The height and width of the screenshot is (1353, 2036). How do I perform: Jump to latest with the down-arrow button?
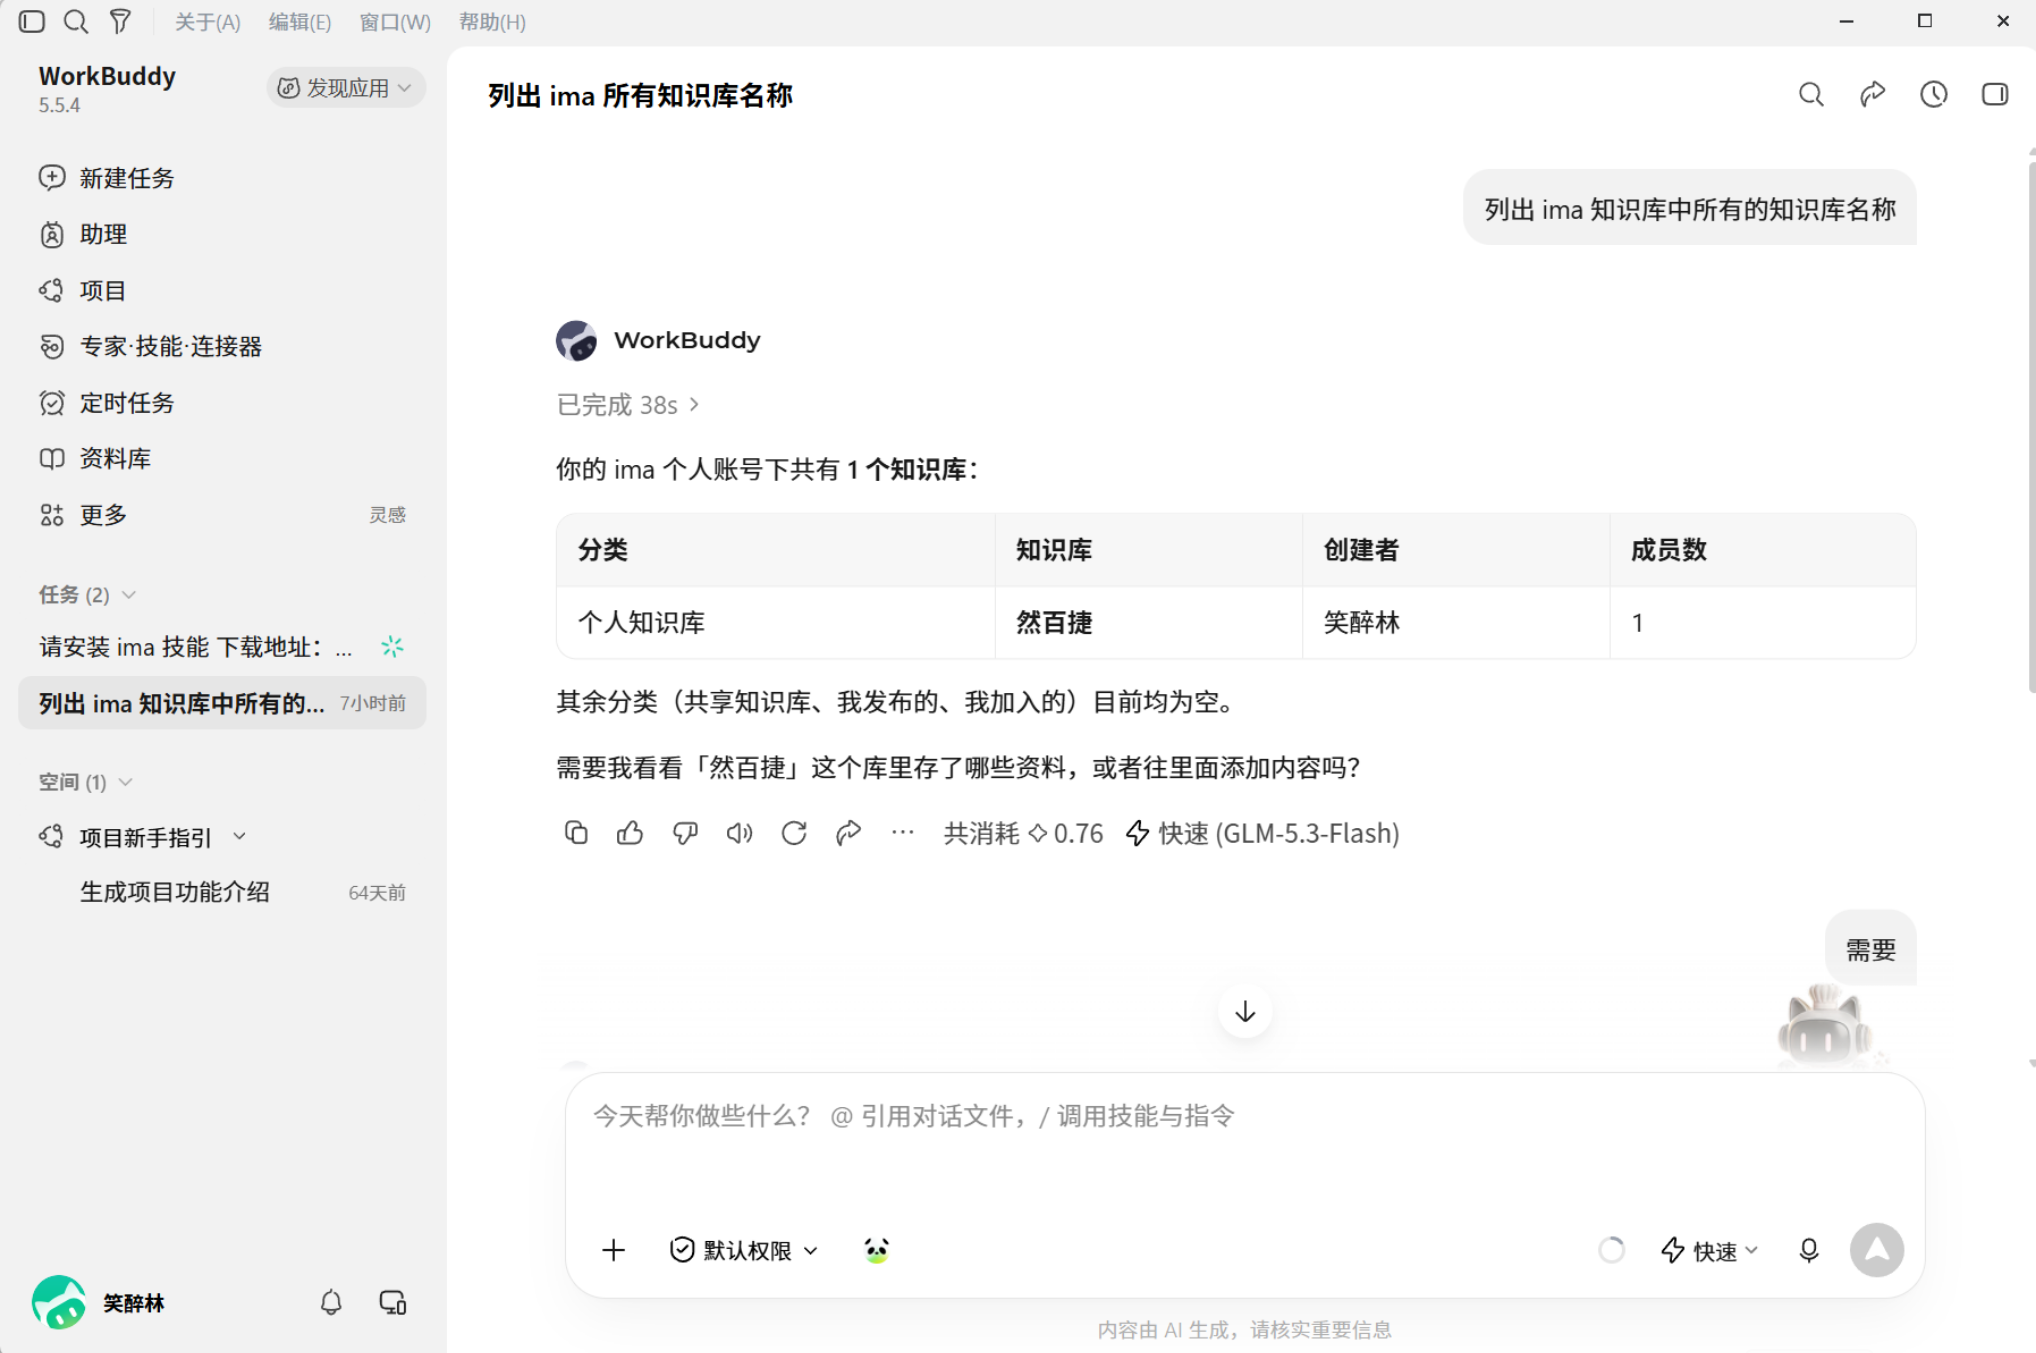pyautogui.click(x=1245, y=1011)
